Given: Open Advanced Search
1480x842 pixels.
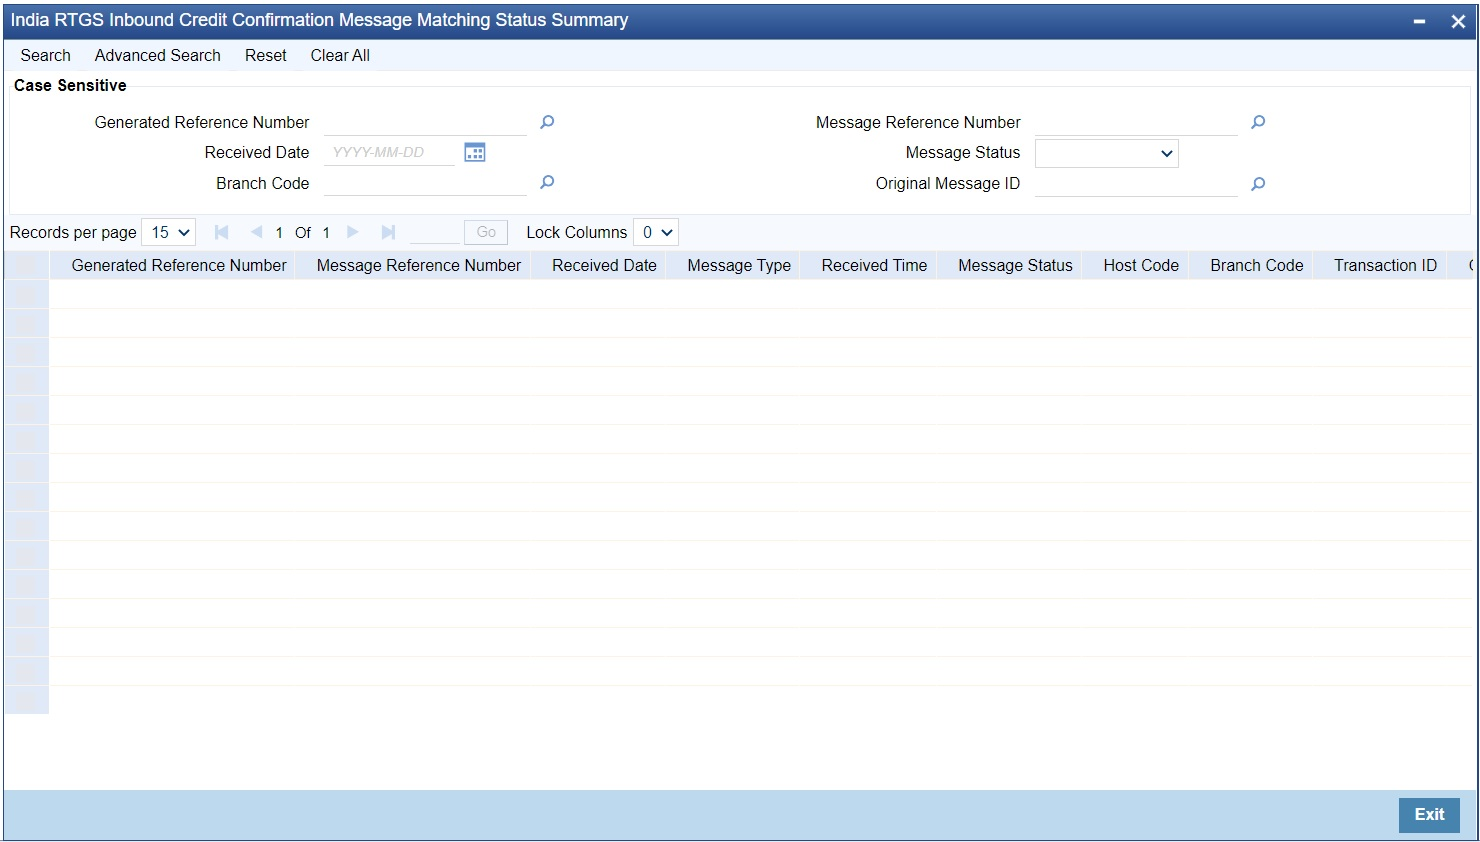Looking at the screenshot, I should pyautogui.click(x=158, y=55).
